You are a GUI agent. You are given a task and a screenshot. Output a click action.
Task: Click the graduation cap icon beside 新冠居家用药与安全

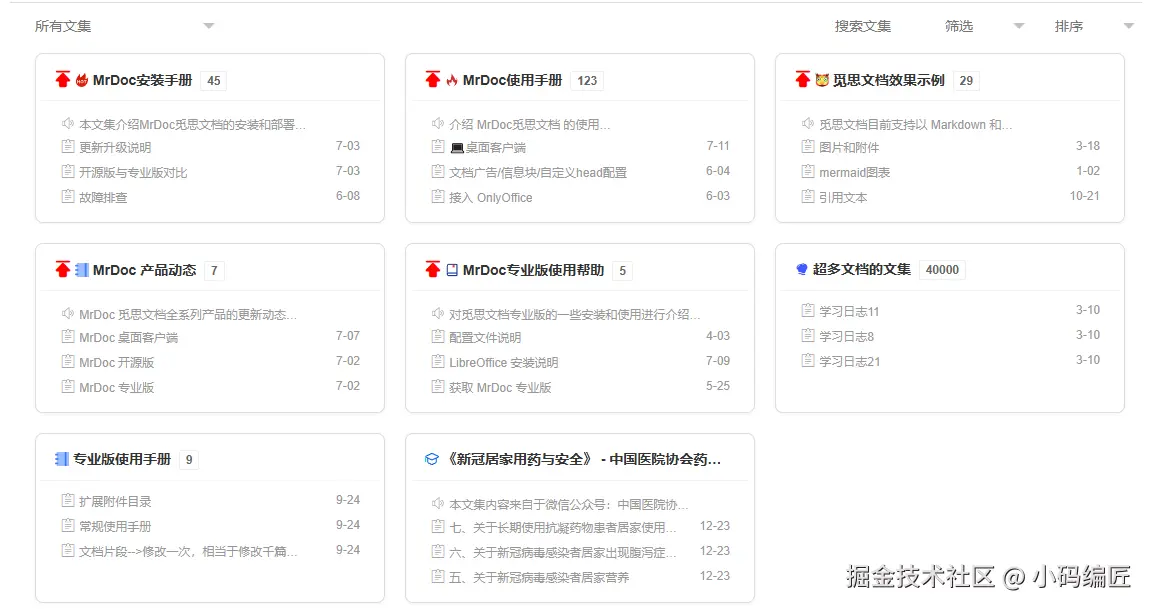pyautogui.click(x=432, y=459)
